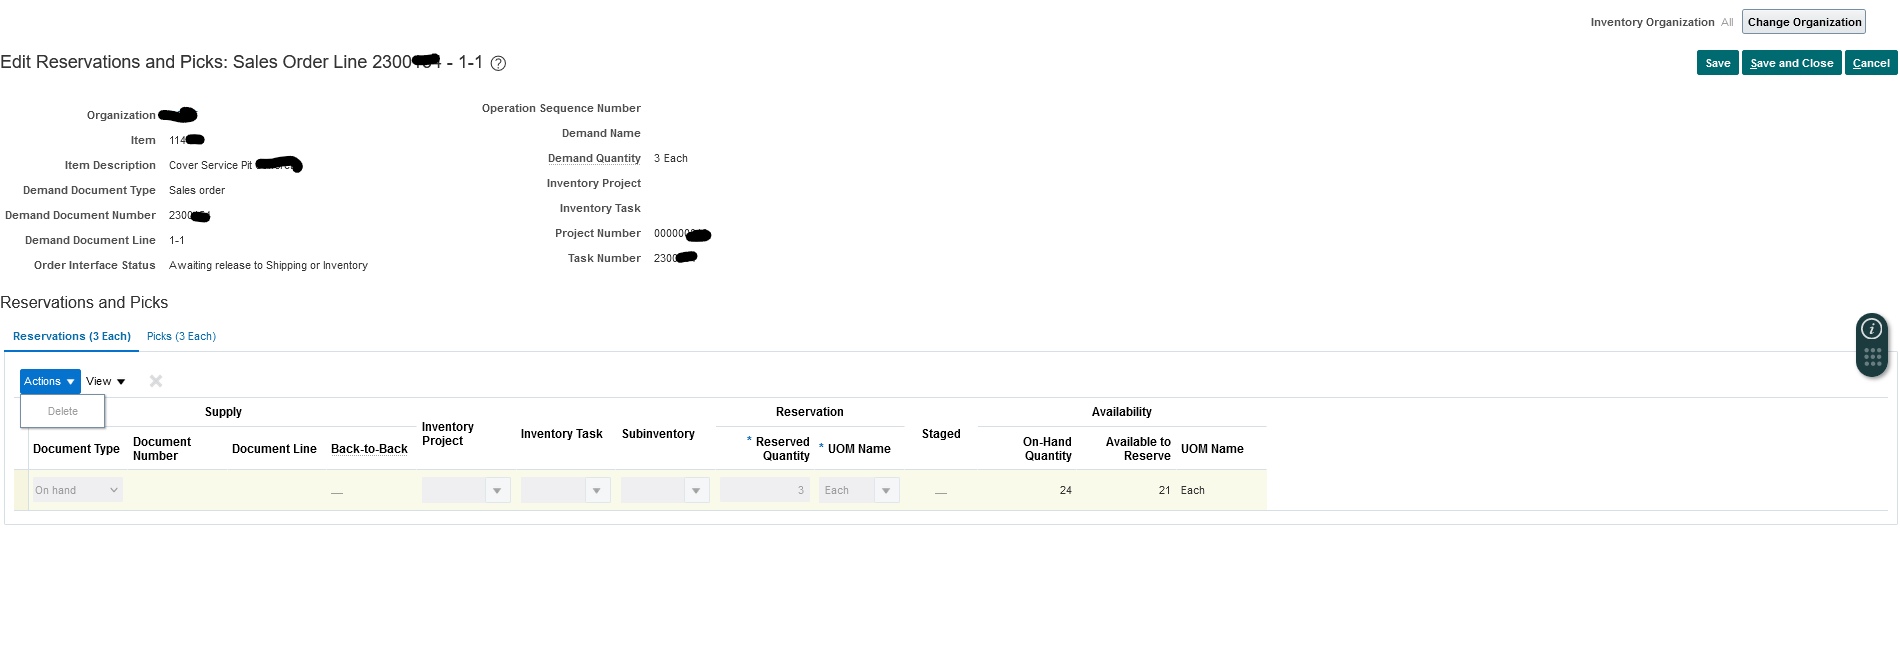Screen dimensions: 1900x651
Task: Click the Document Number column header
Action: click(x=162, y=449)
